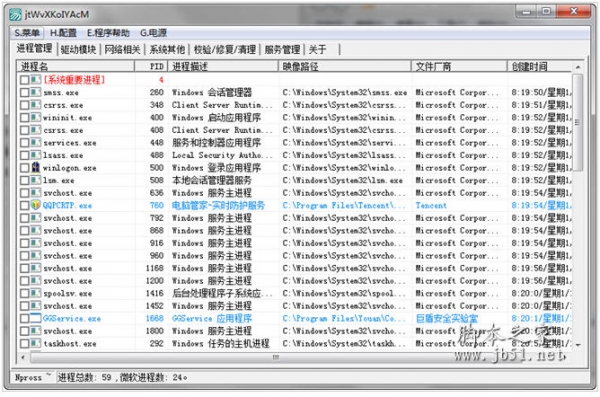Sort by 映像路径 column header
Image resolution: width=600 pixels, height=397 pixels.
345,67
